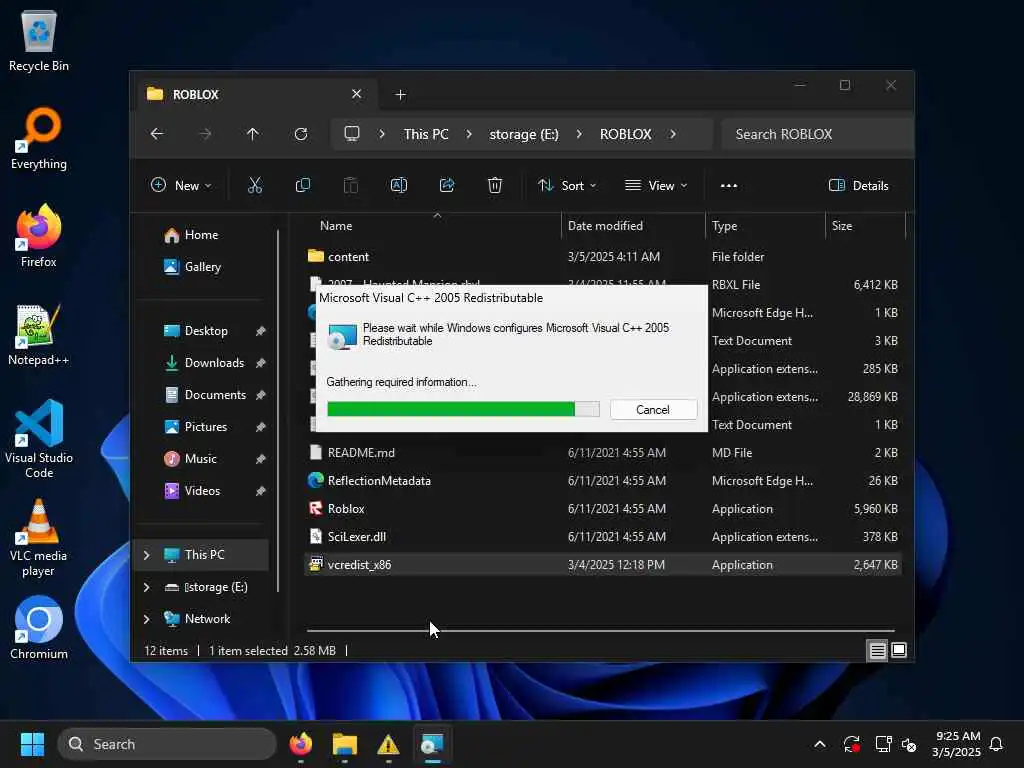This screenshot has width=1024, height=768.
Task: Navigate up one folder level
Action: point(253,134)
